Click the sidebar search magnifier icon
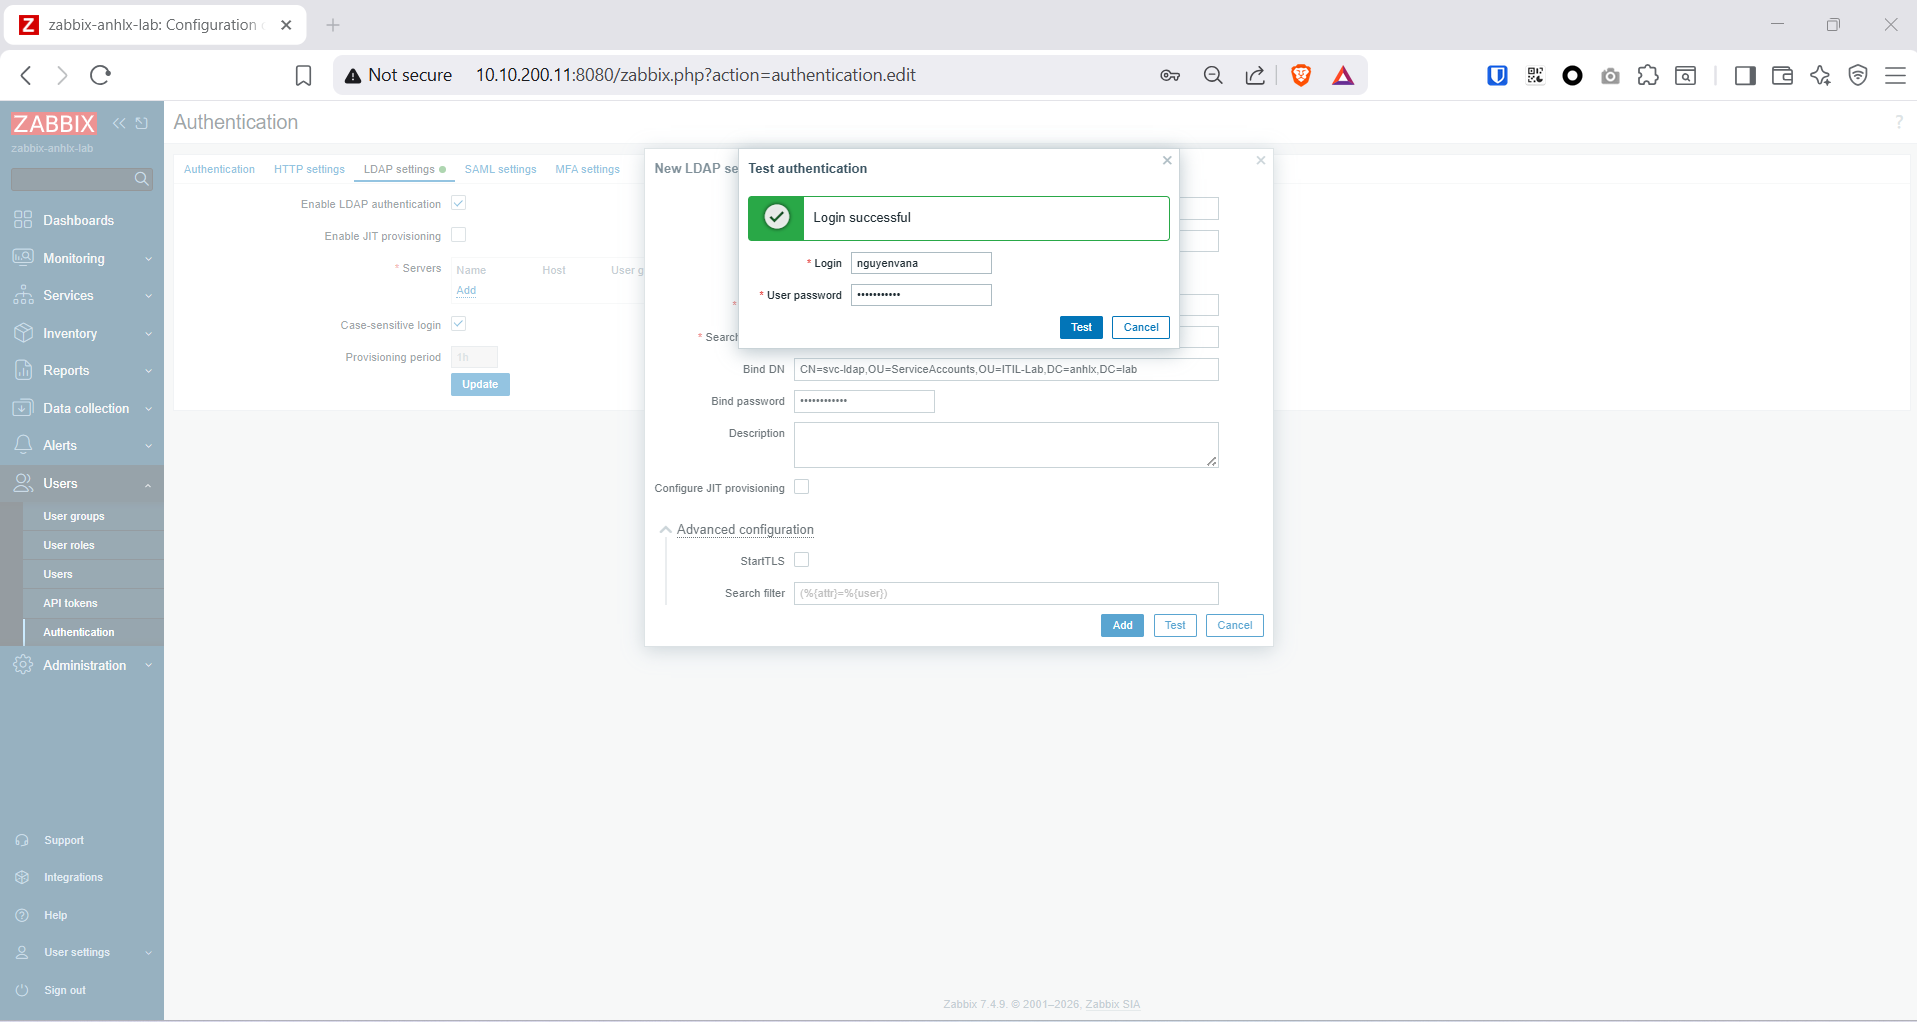Image resolution: width=1917 pixels, height=1022 pixels. pyautogui.click(x=141, y=179)
